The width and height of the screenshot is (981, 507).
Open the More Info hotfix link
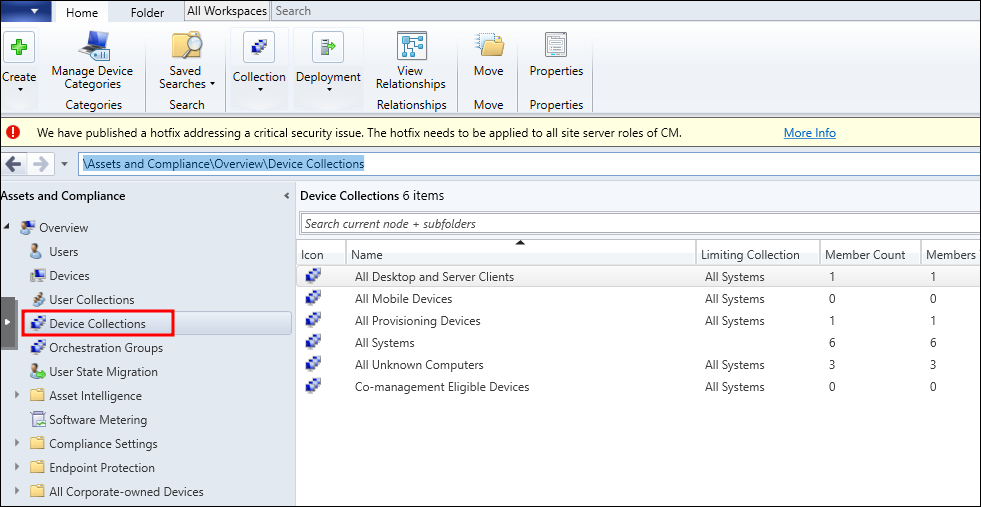click(x=809, y=133)
